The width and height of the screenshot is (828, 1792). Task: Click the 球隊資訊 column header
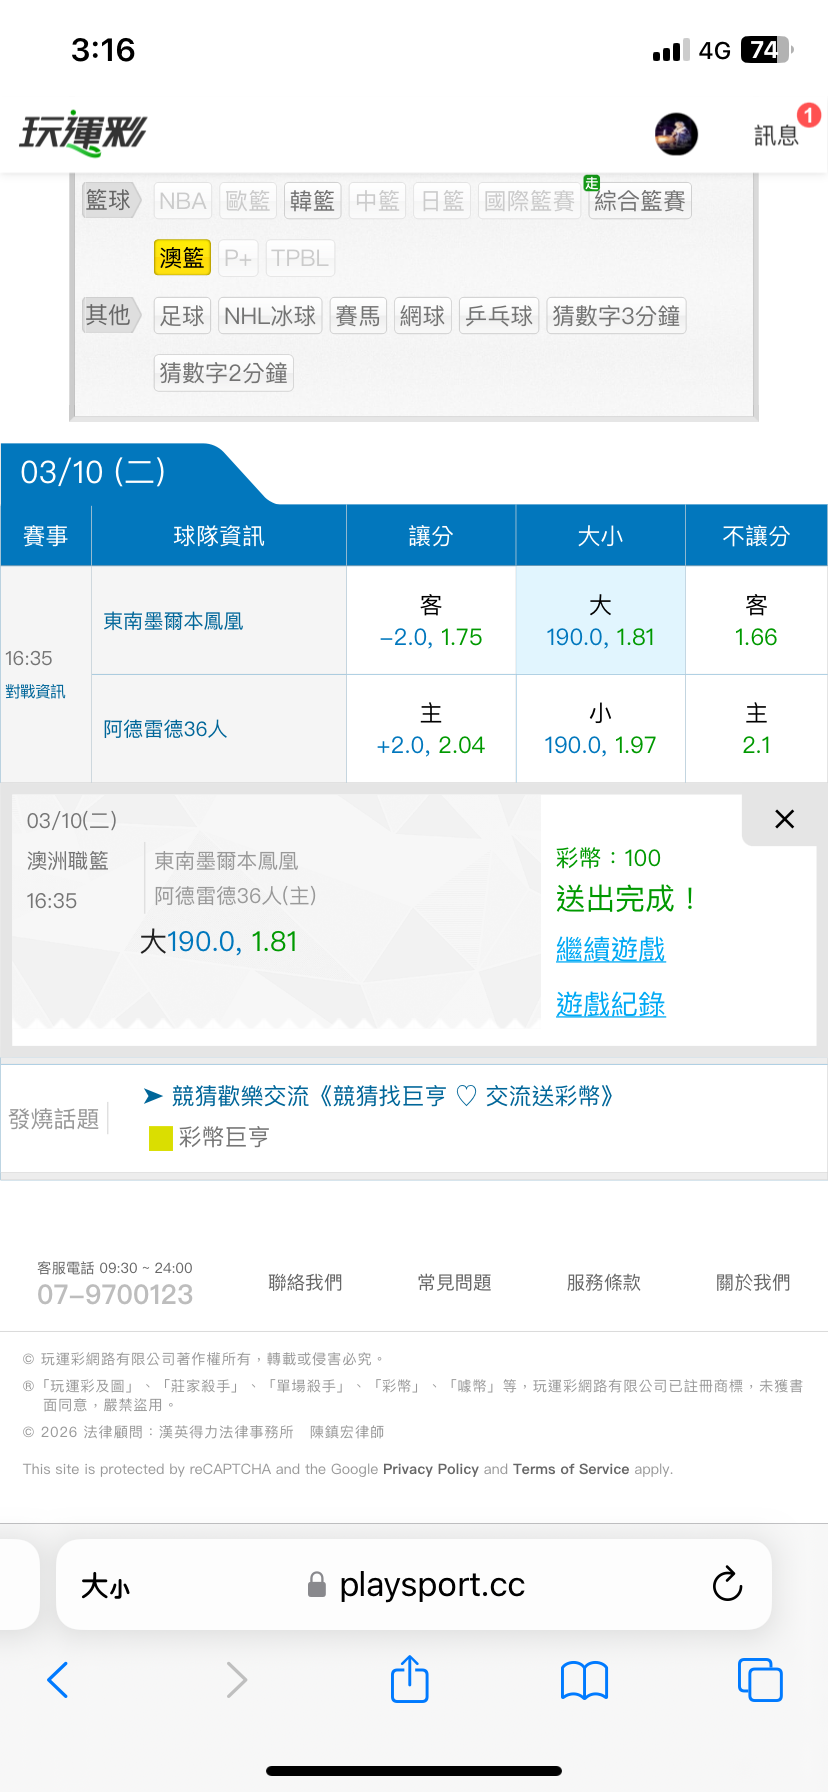coord(219,536)
